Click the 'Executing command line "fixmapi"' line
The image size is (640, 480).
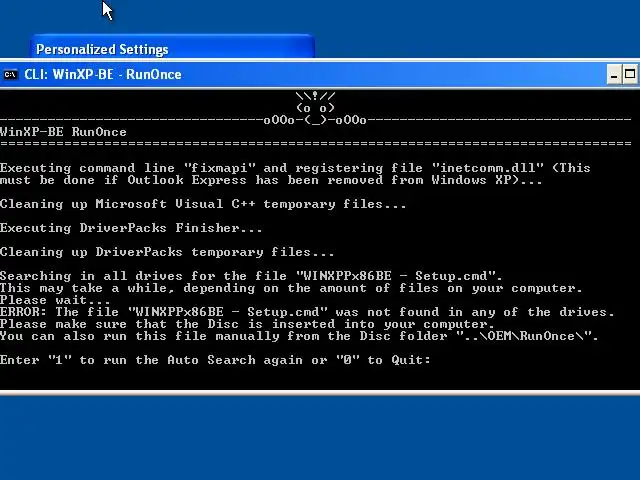[295, 168]
